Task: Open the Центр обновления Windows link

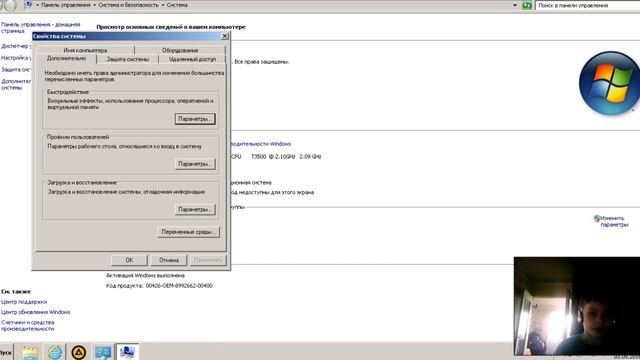Action: point(36,312)
